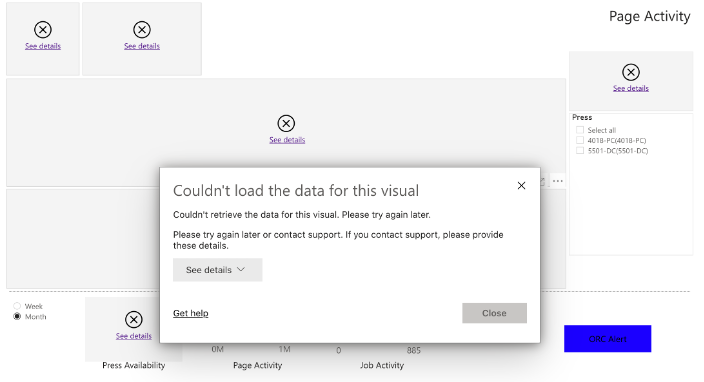The width and height of the screenshot is (704, 382).
Task: Open the More options ellipsis on the visual
Action: (558, 181)
